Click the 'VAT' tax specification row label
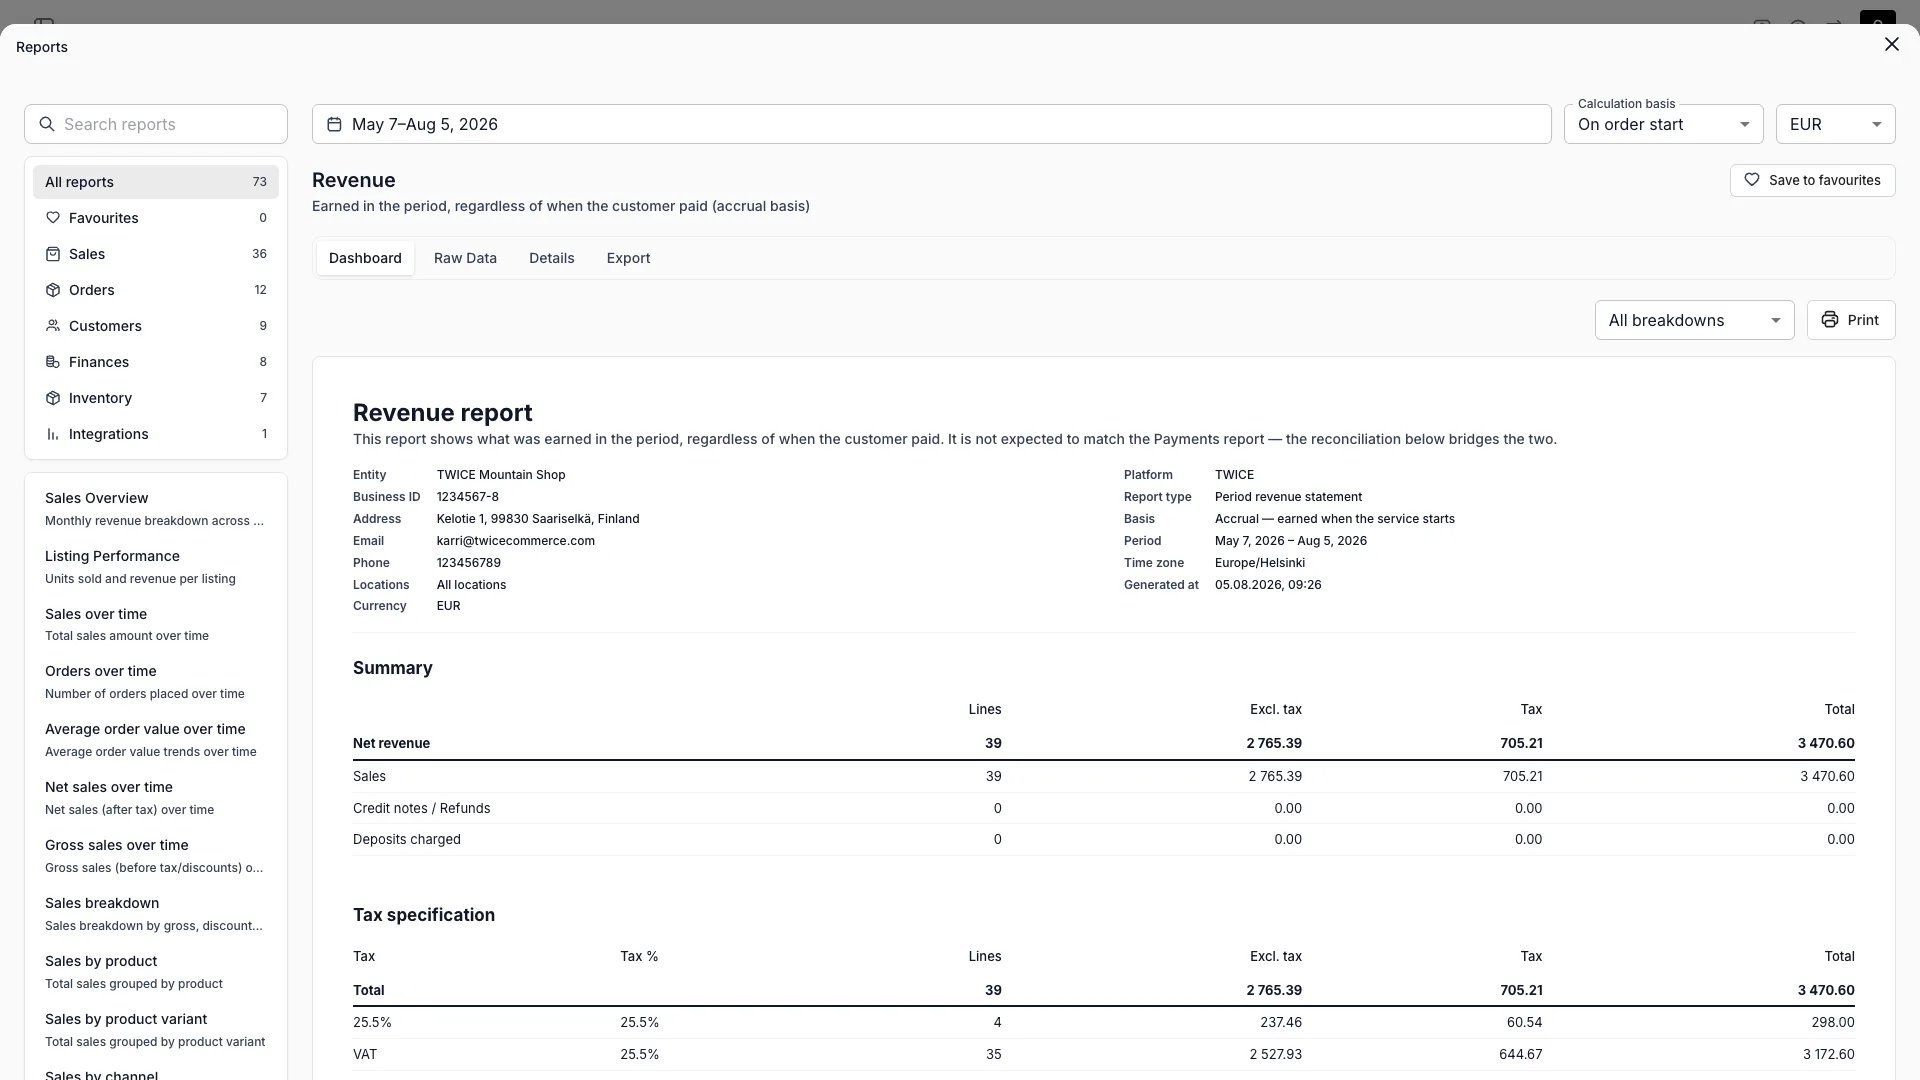The width and height of the screenshot is (1920, 1080). click(x=365, y=1054)
